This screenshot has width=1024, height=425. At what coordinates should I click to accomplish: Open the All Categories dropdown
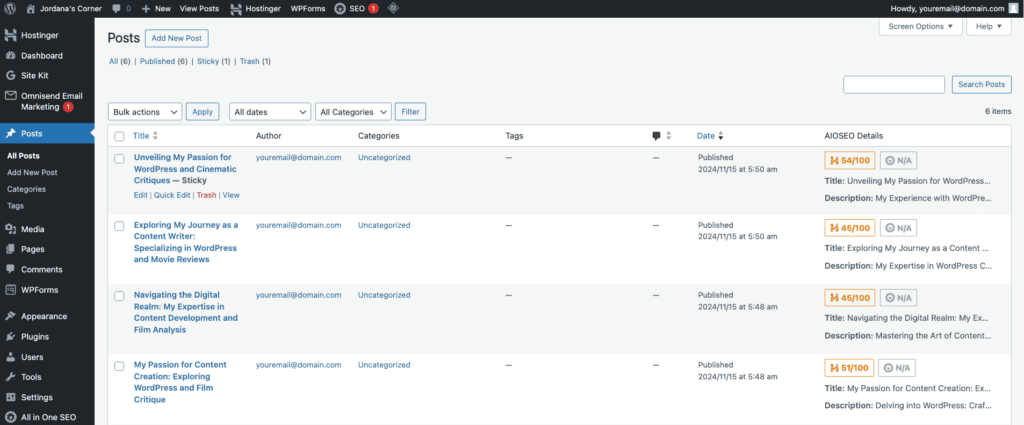click(352, 112)
